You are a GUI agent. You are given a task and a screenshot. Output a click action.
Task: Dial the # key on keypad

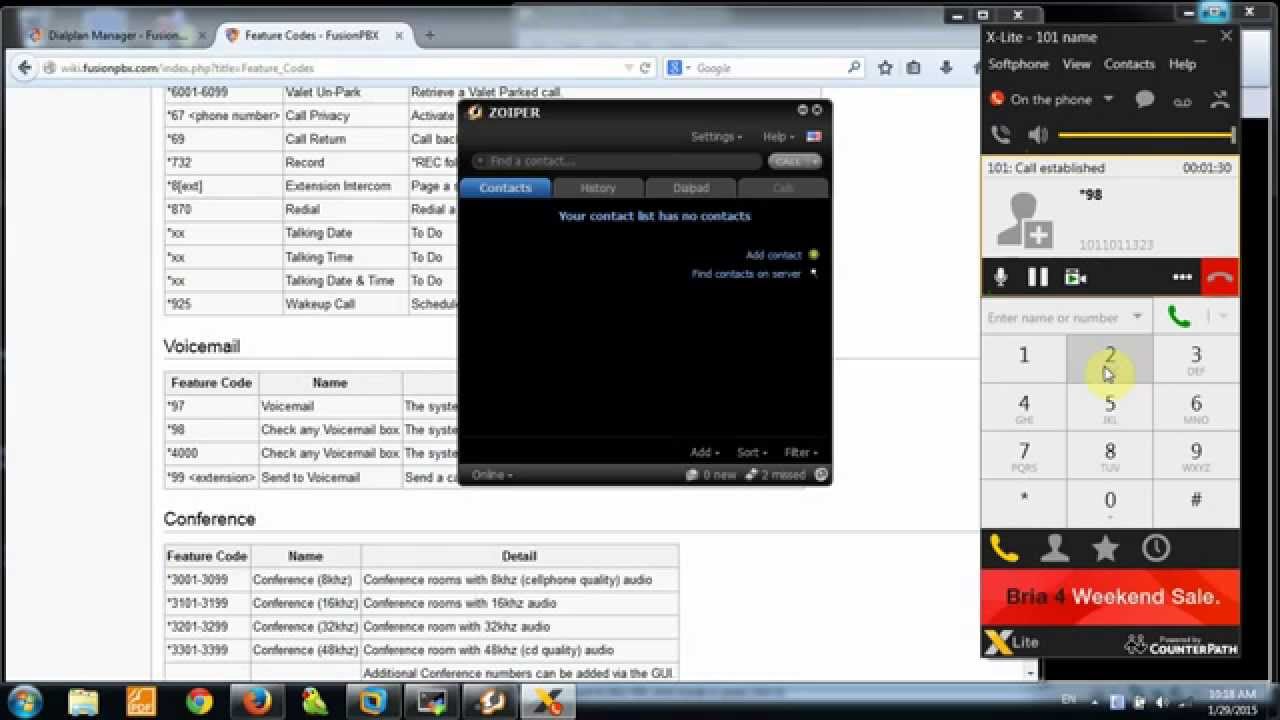coord(1196,503)
